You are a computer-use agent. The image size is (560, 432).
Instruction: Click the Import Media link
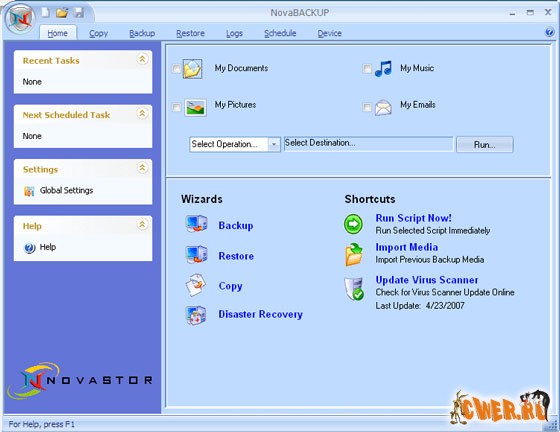tap(406, 247)
